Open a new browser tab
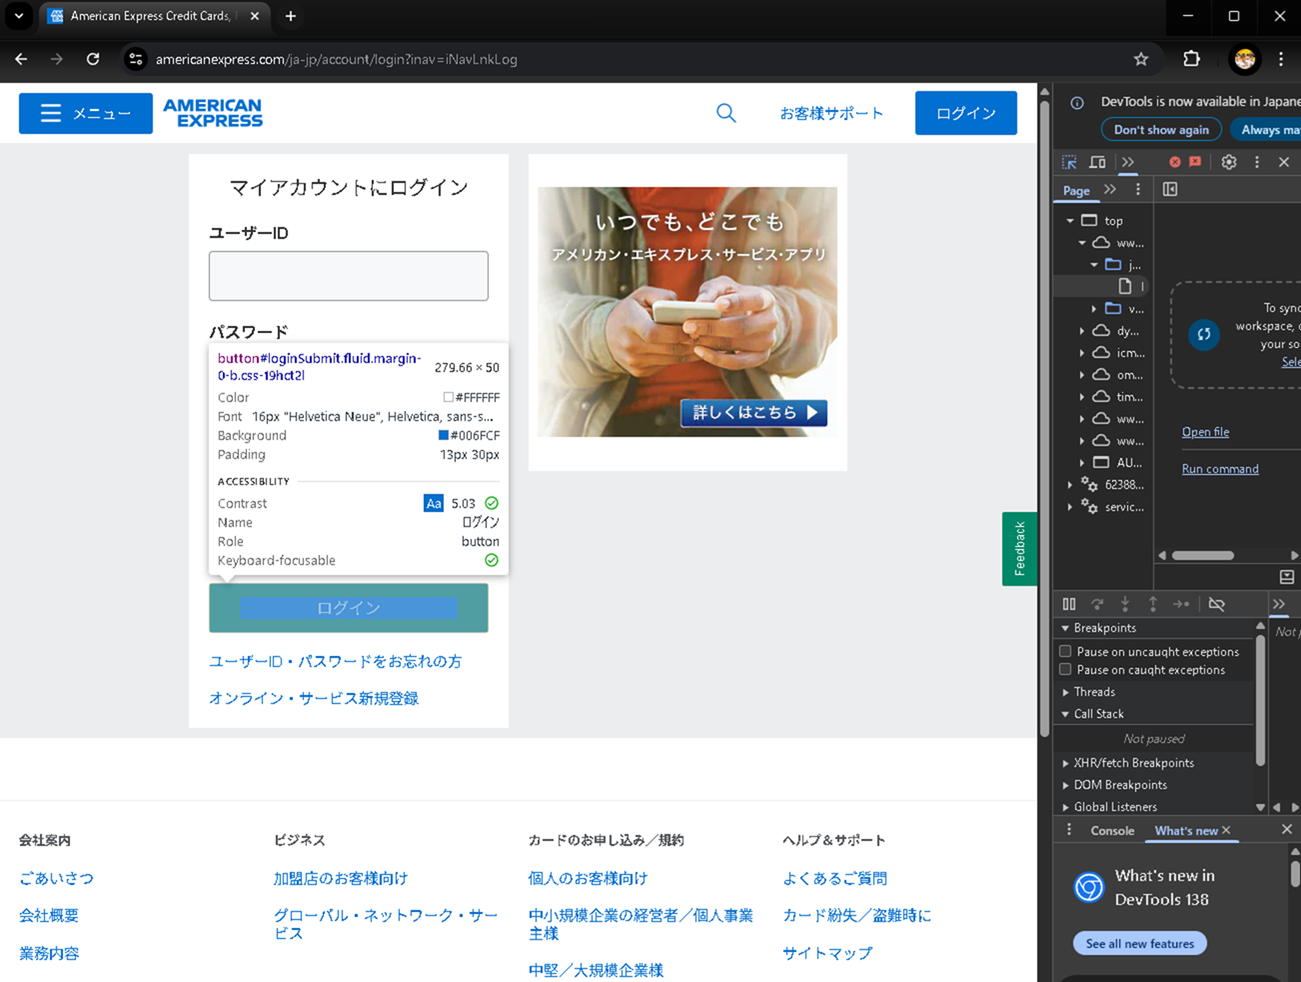 point(290,16)
